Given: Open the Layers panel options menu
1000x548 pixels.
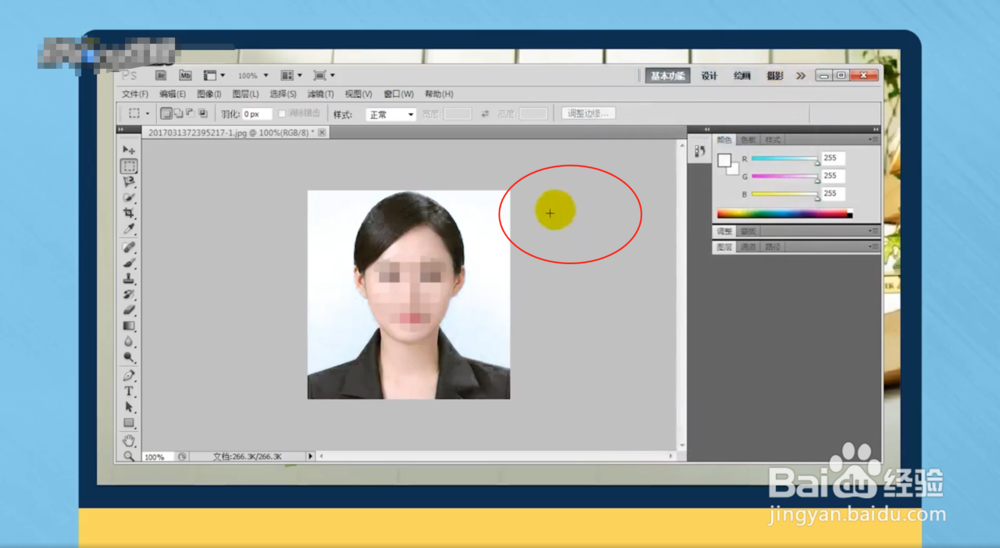Looking at the screenshot, I should (x=873, y=246).
